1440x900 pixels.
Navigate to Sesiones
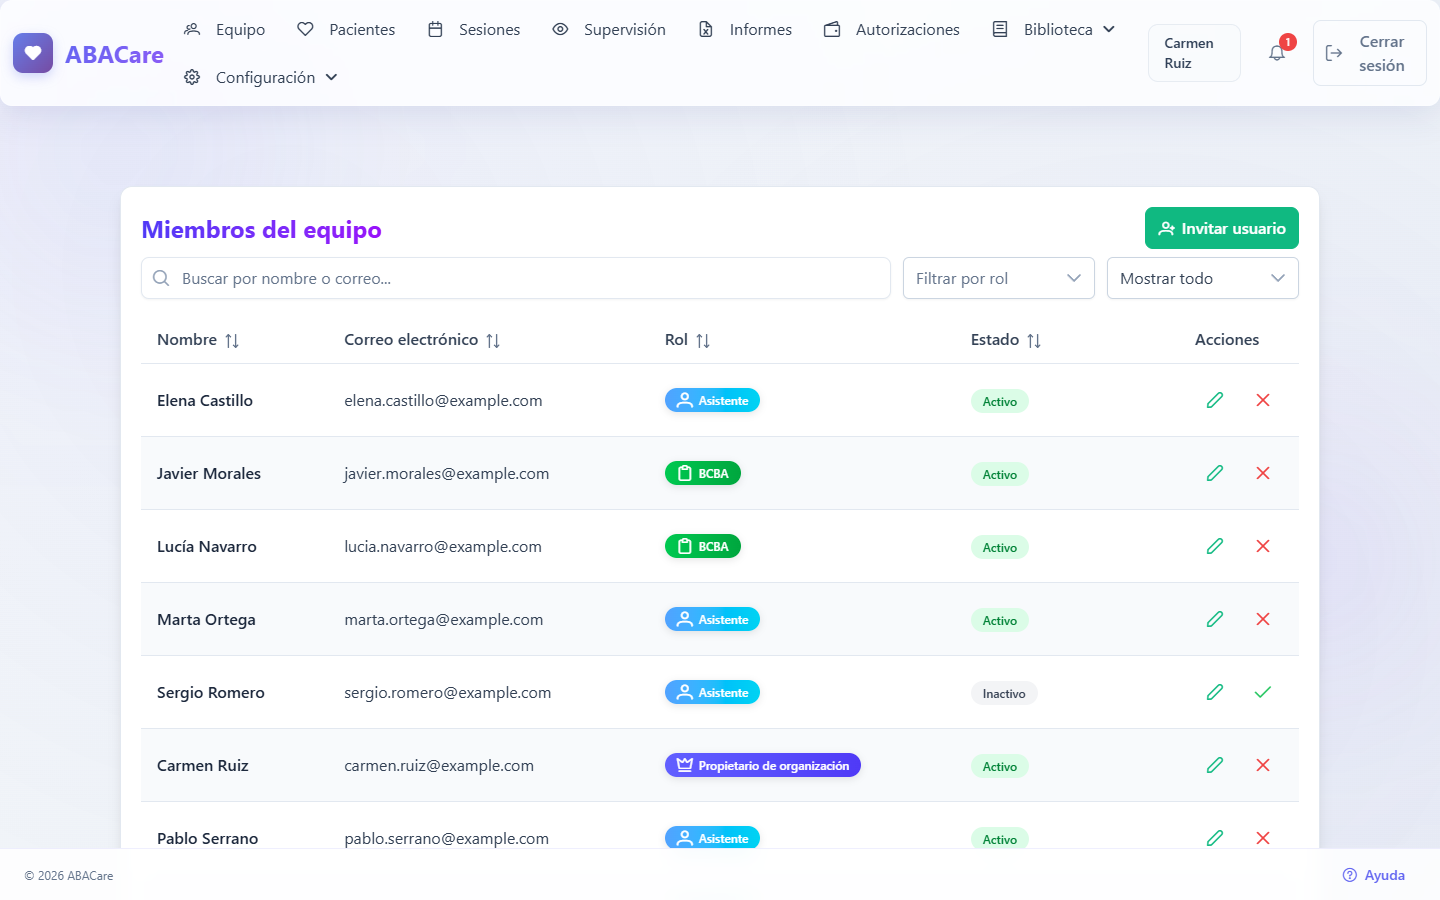474,29
